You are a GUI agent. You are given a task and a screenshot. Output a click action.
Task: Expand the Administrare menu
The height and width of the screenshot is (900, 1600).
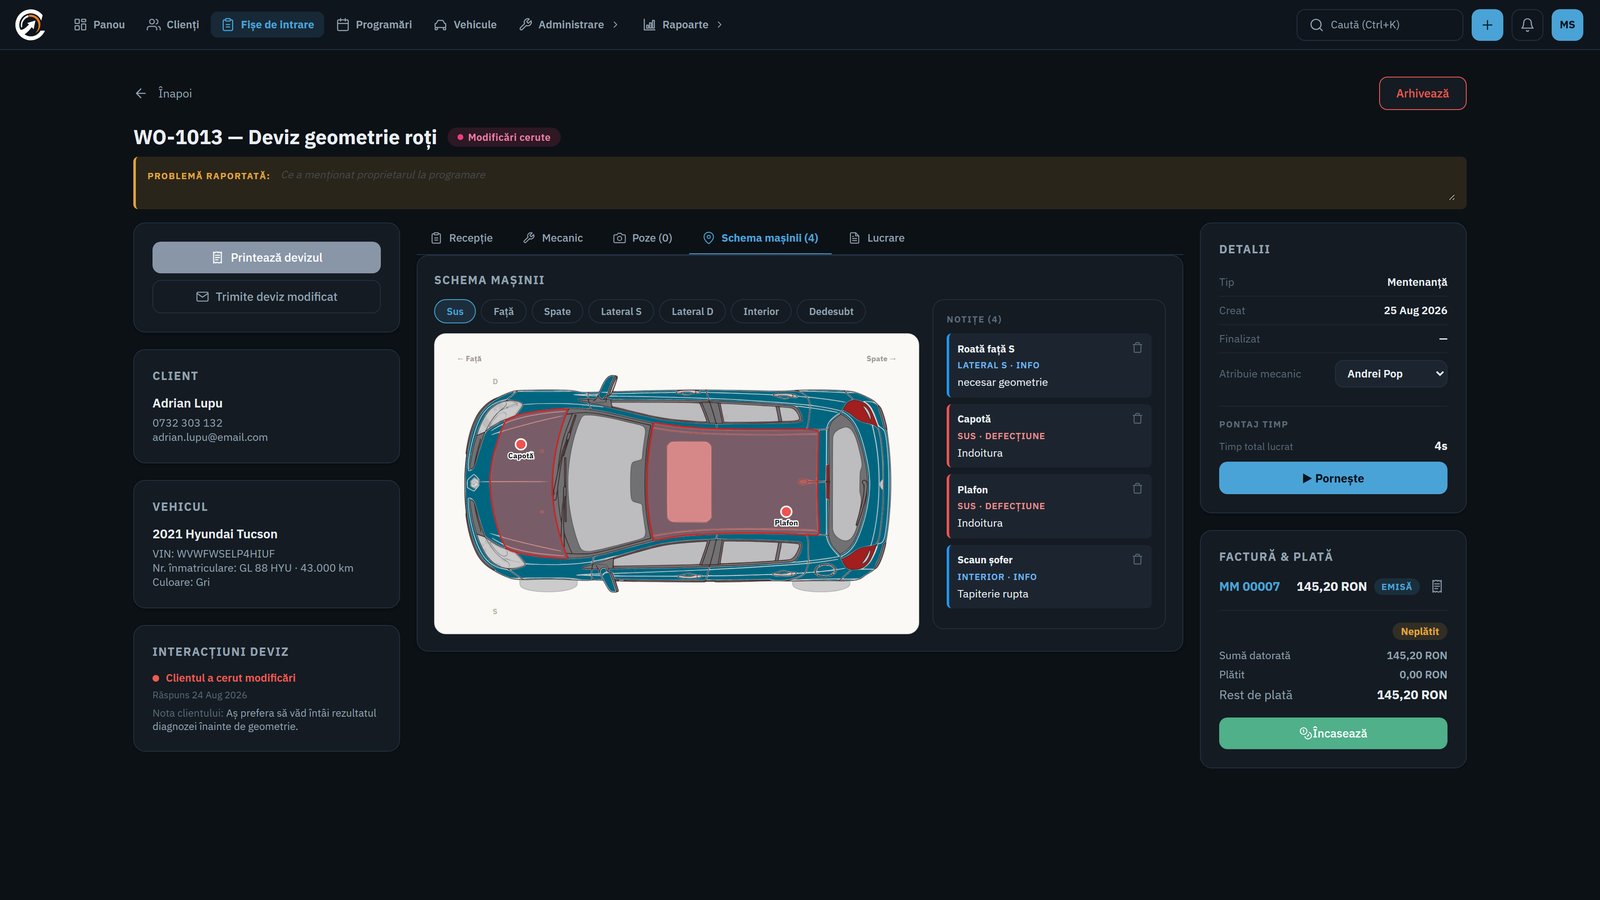point(570,25)
